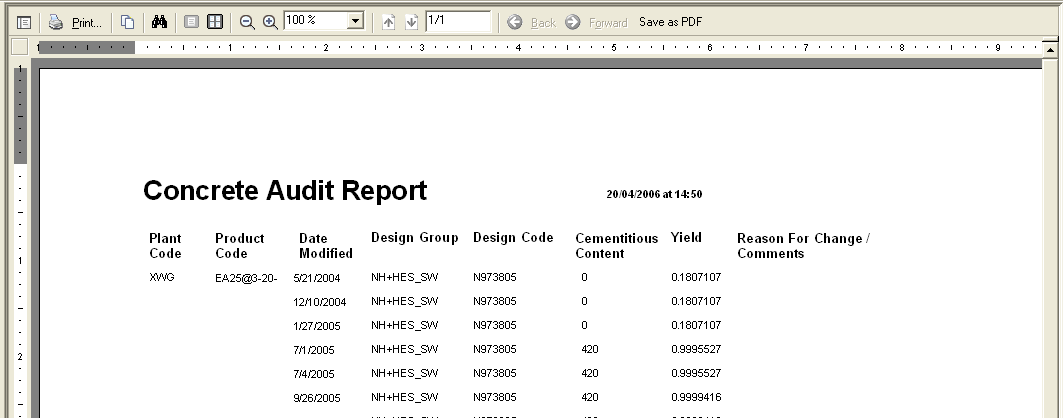1064x418 pixels.
Task: Click the Print button
Action: 76,22
